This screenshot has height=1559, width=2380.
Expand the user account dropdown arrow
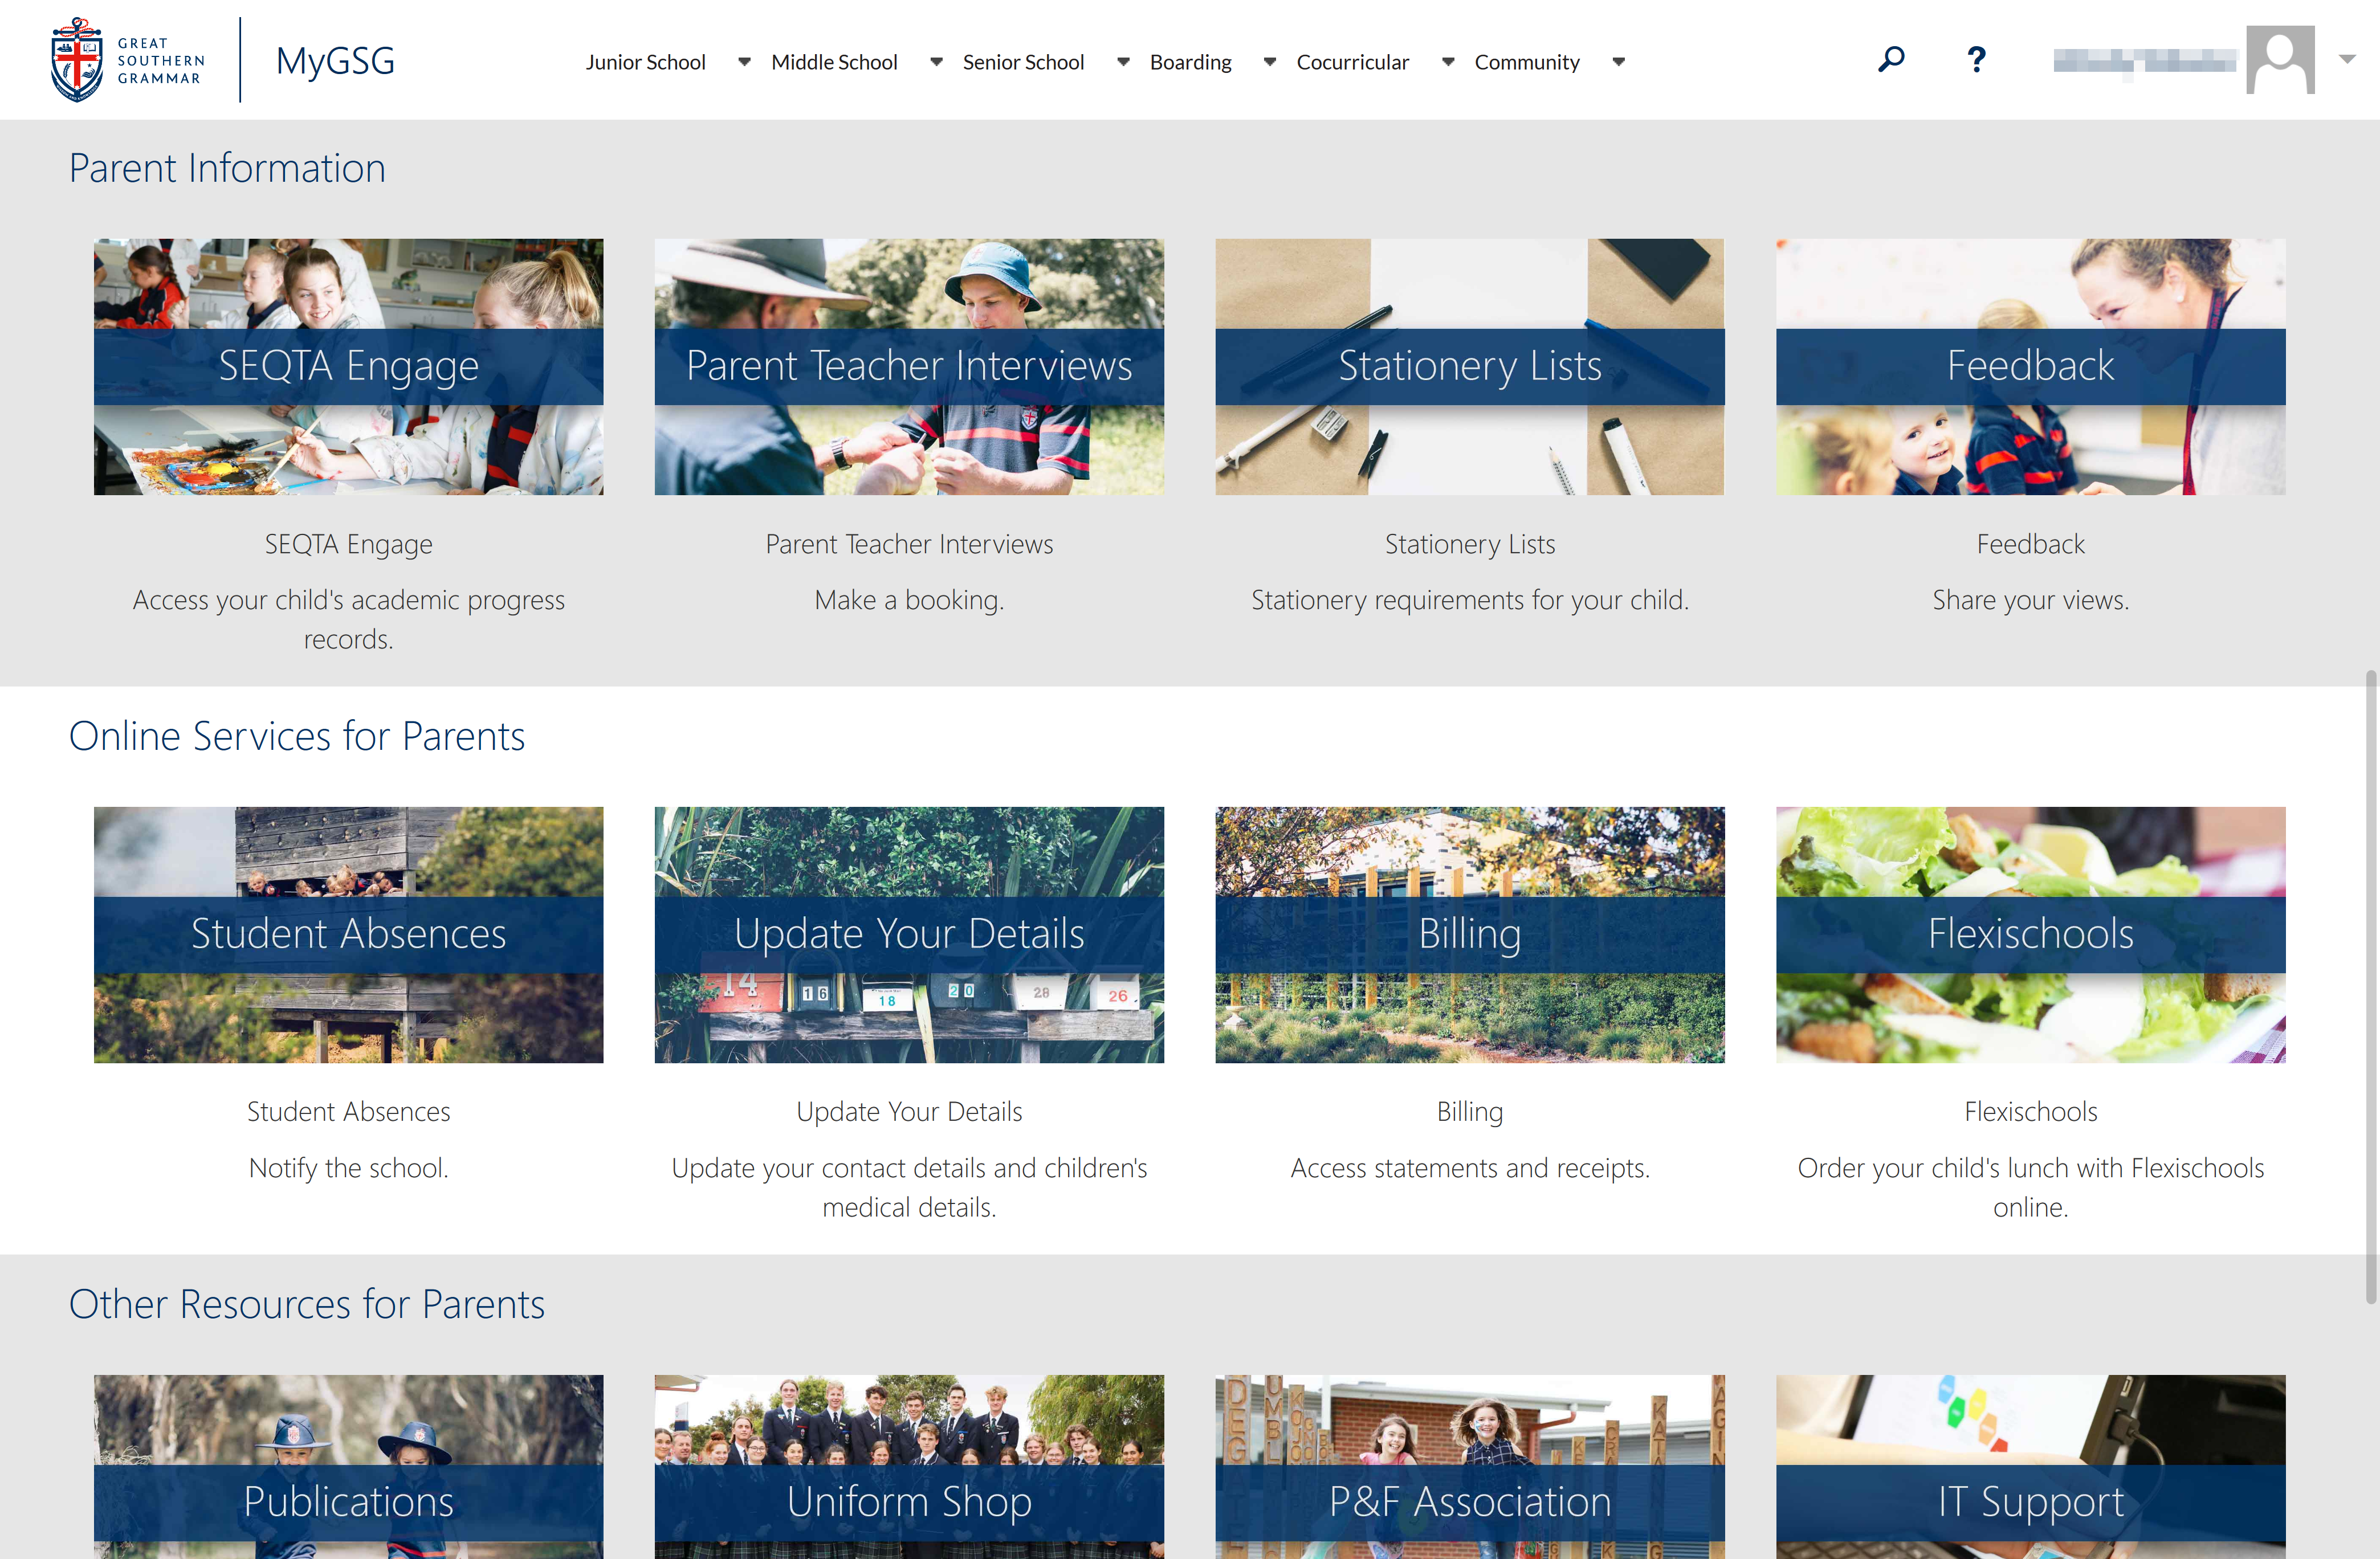[2347, 60]
